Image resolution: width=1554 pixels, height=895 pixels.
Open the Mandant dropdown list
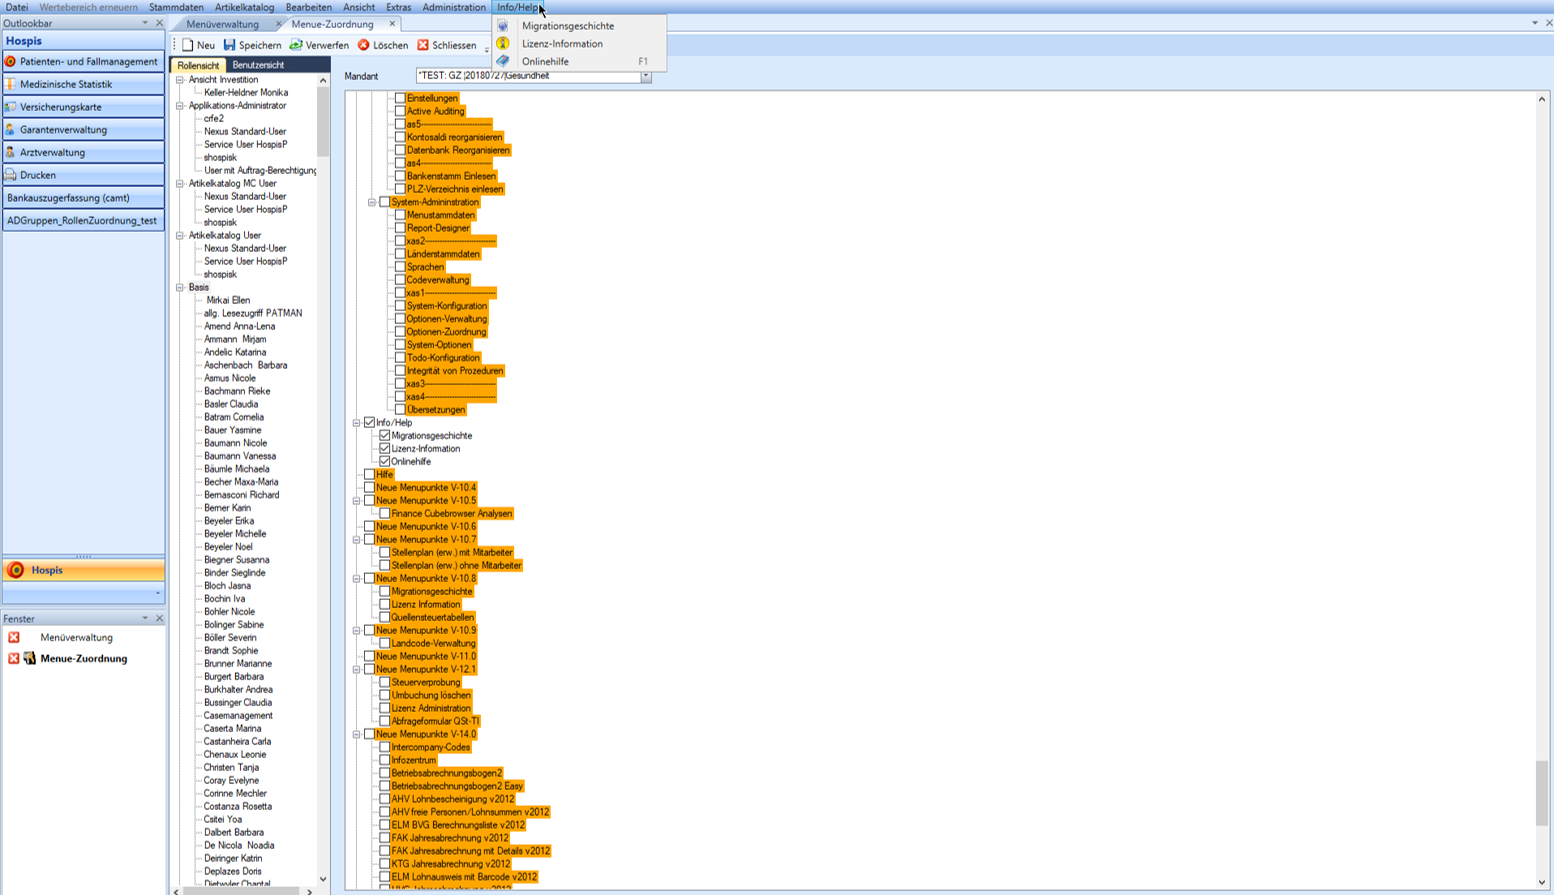tap(646, 76)
